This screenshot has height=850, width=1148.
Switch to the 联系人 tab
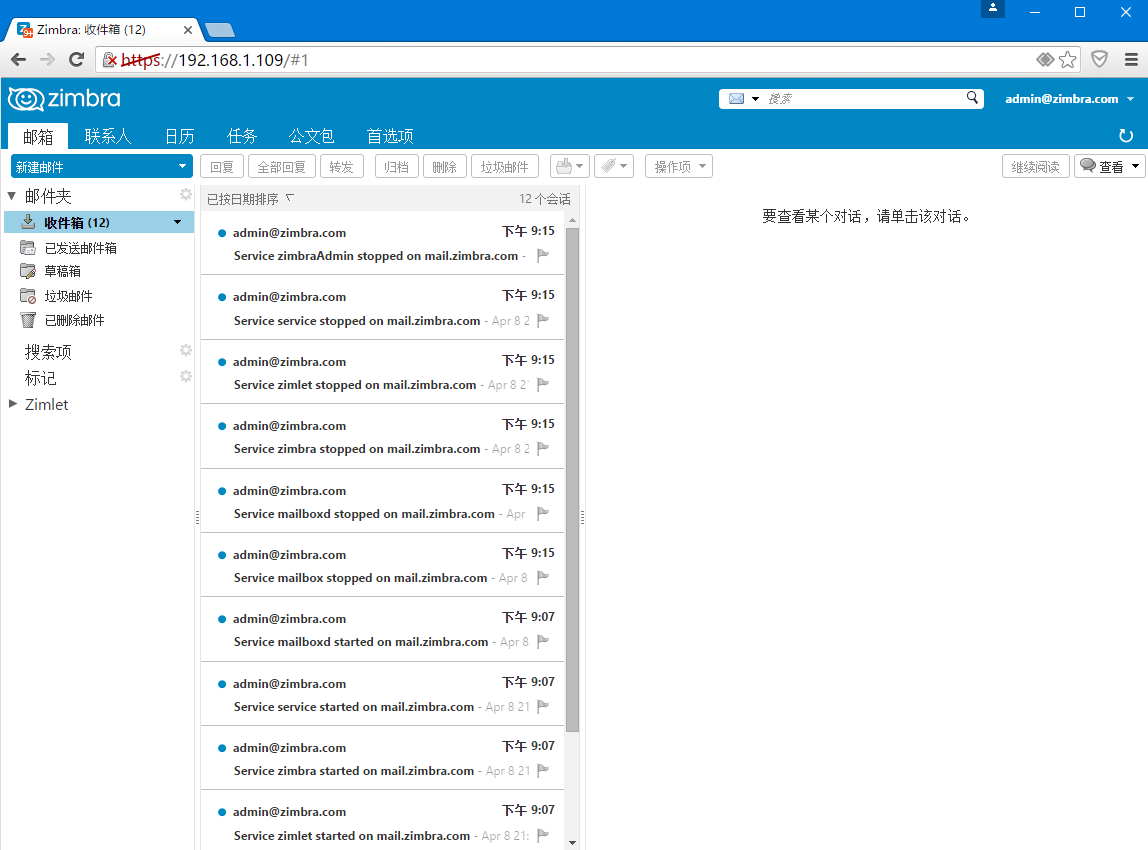(x=108, y=136)
